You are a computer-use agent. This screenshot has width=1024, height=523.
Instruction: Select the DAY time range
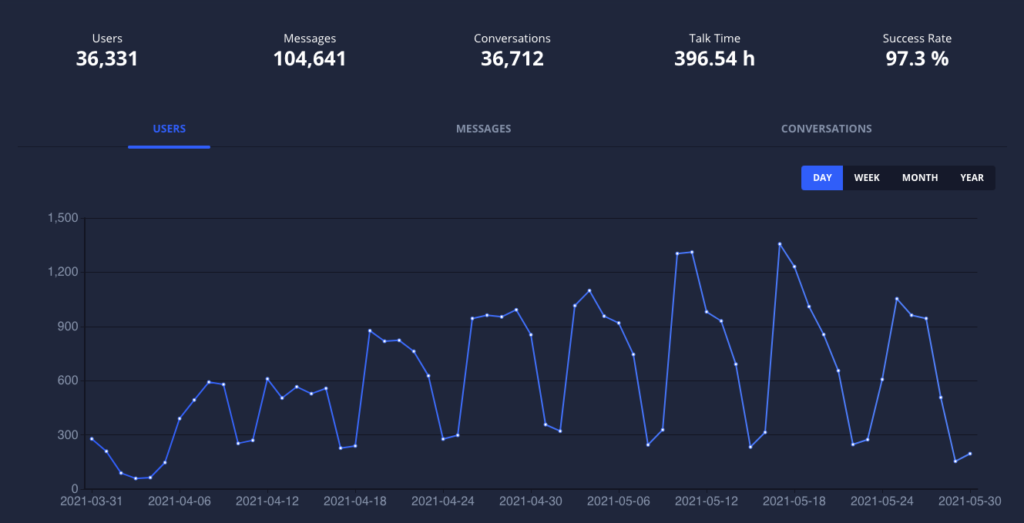coord(822,178)
